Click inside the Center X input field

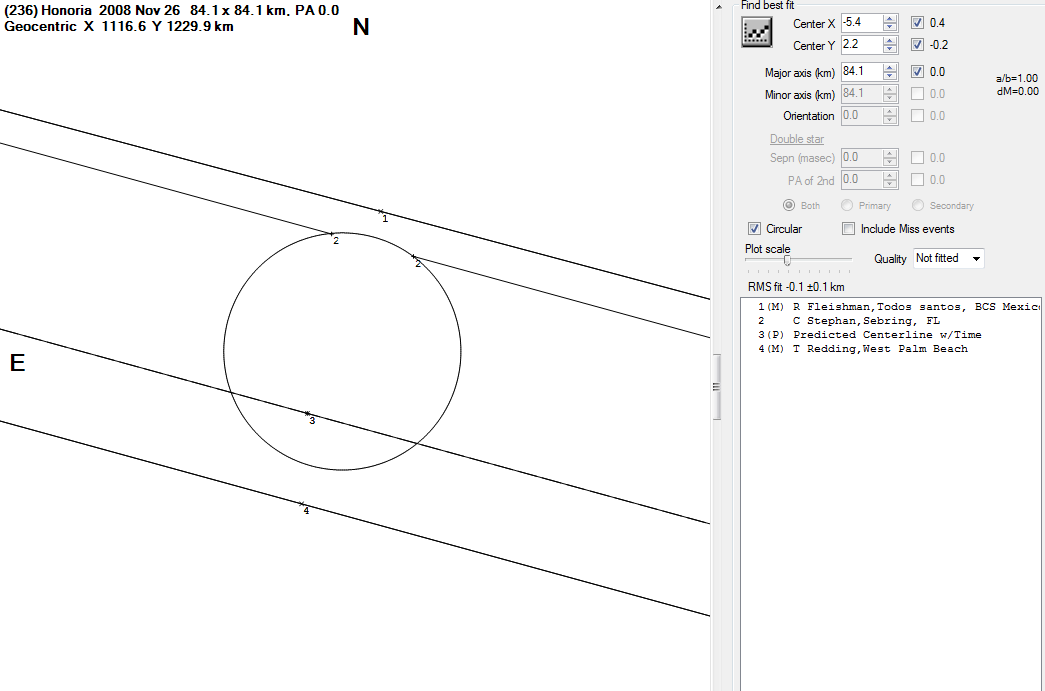point(861,23)
